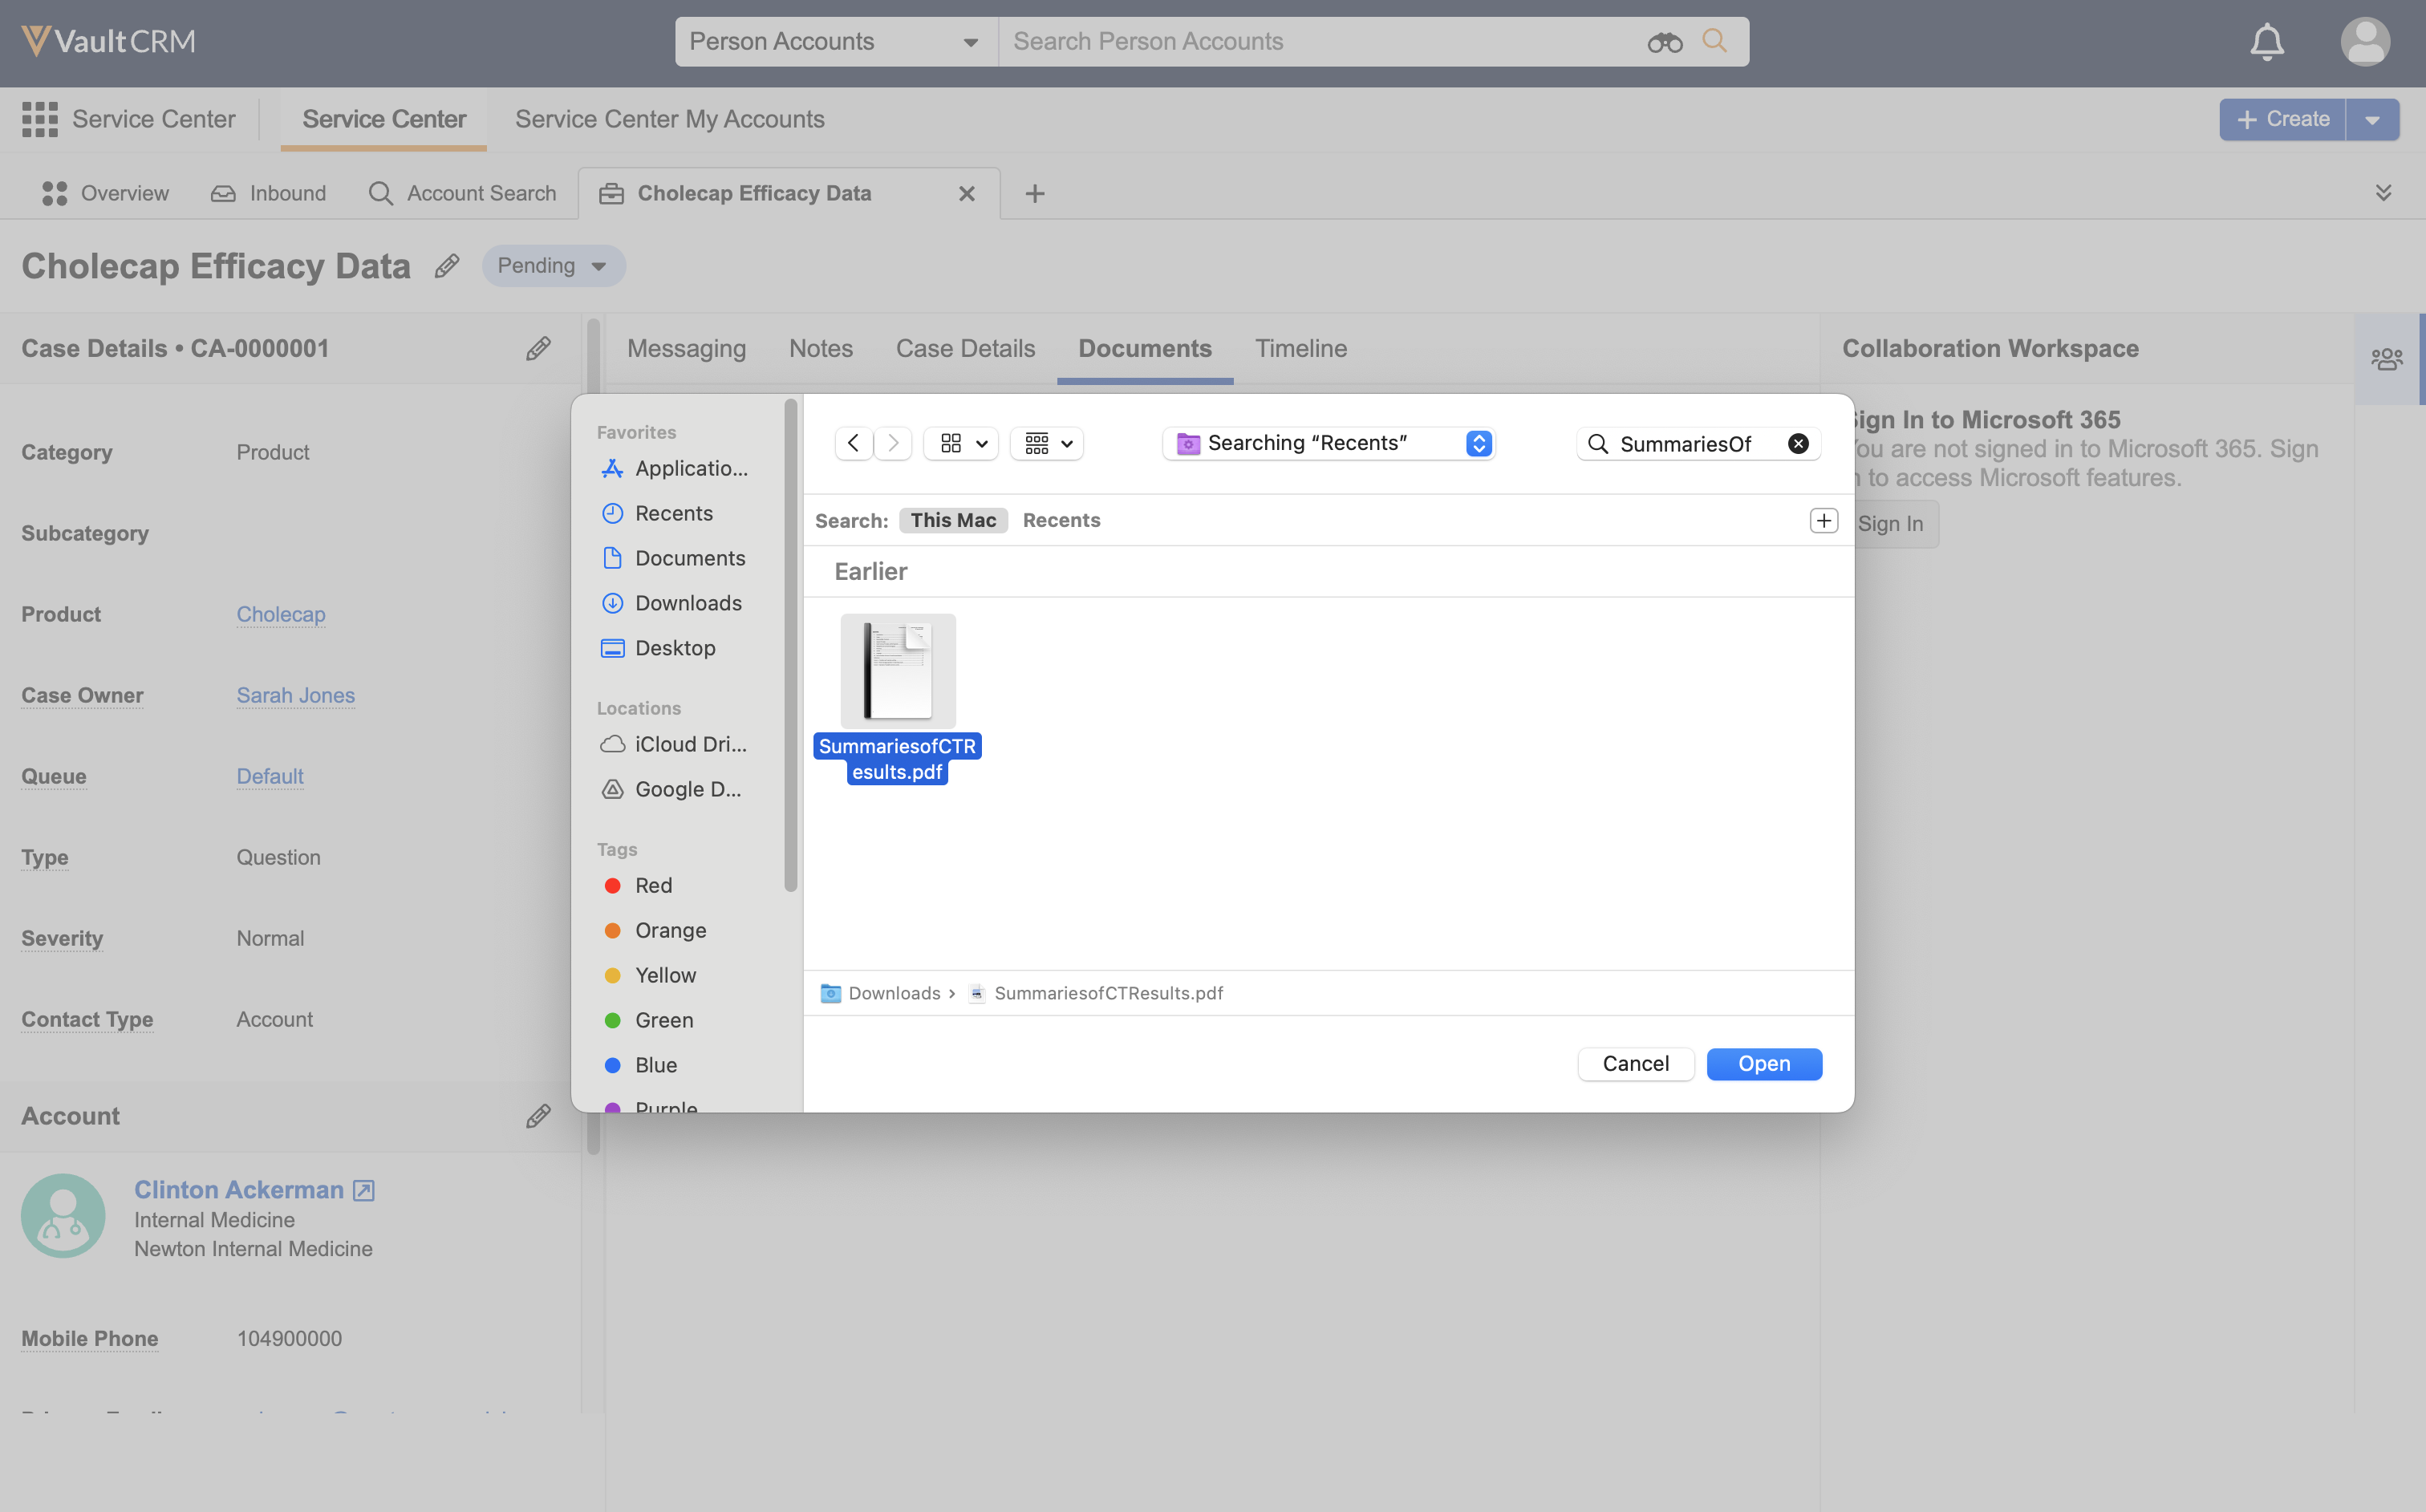The width and height of the screenshot is (2426, 1512).
Task: Select the This Mac search scope
Action: click(x=952, y=520)
